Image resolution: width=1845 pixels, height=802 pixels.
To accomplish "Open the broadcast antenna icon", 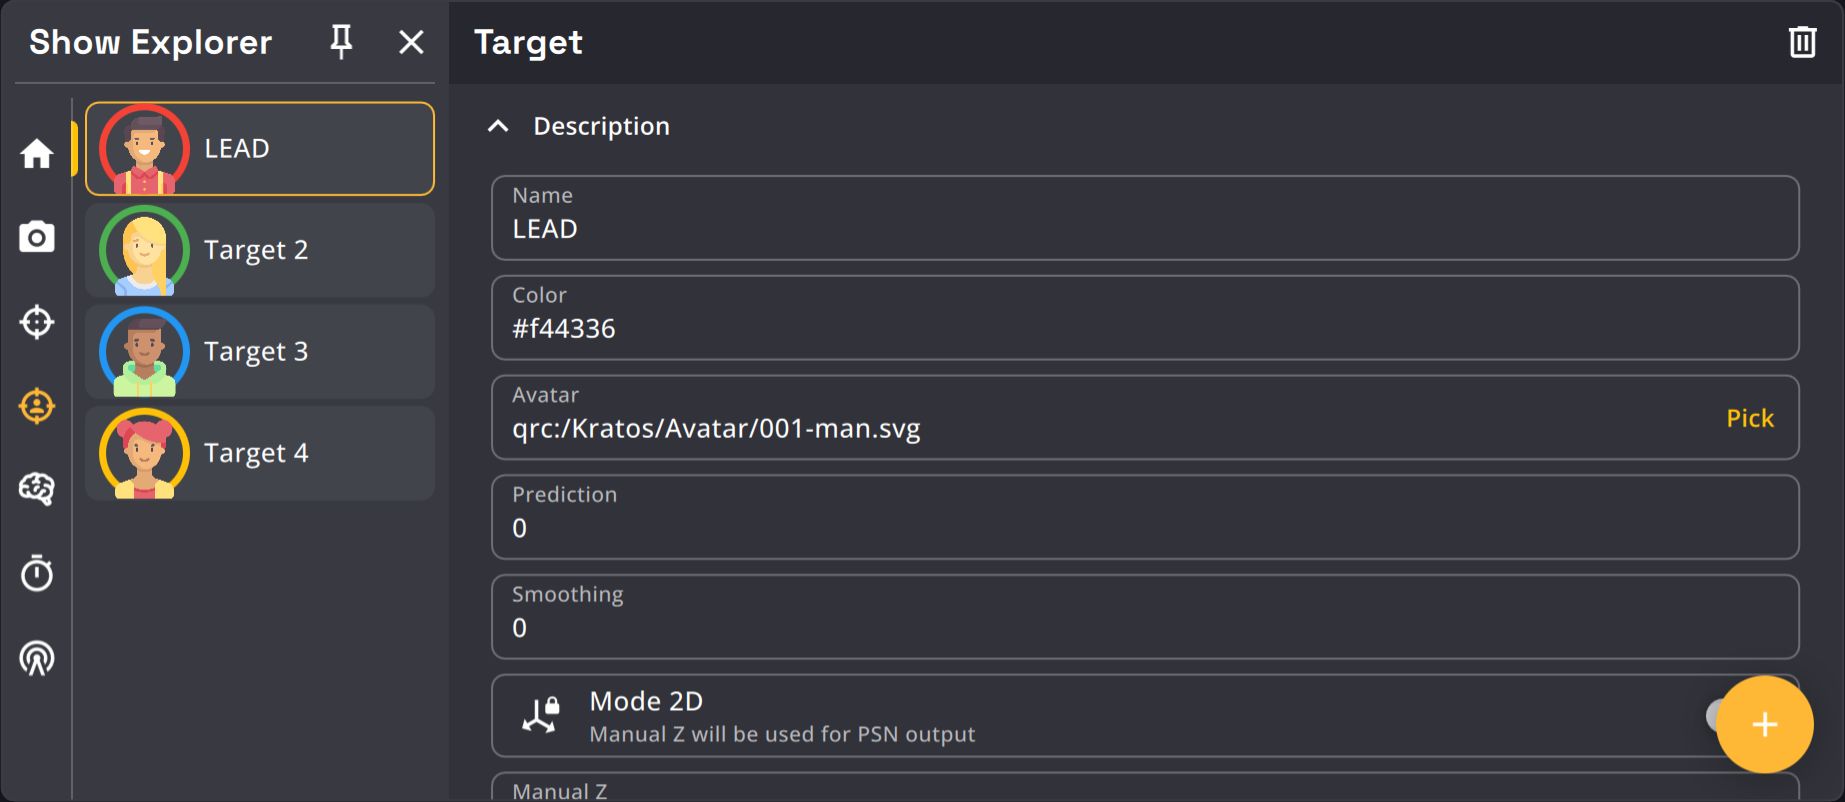I will [x=37, y=658].
